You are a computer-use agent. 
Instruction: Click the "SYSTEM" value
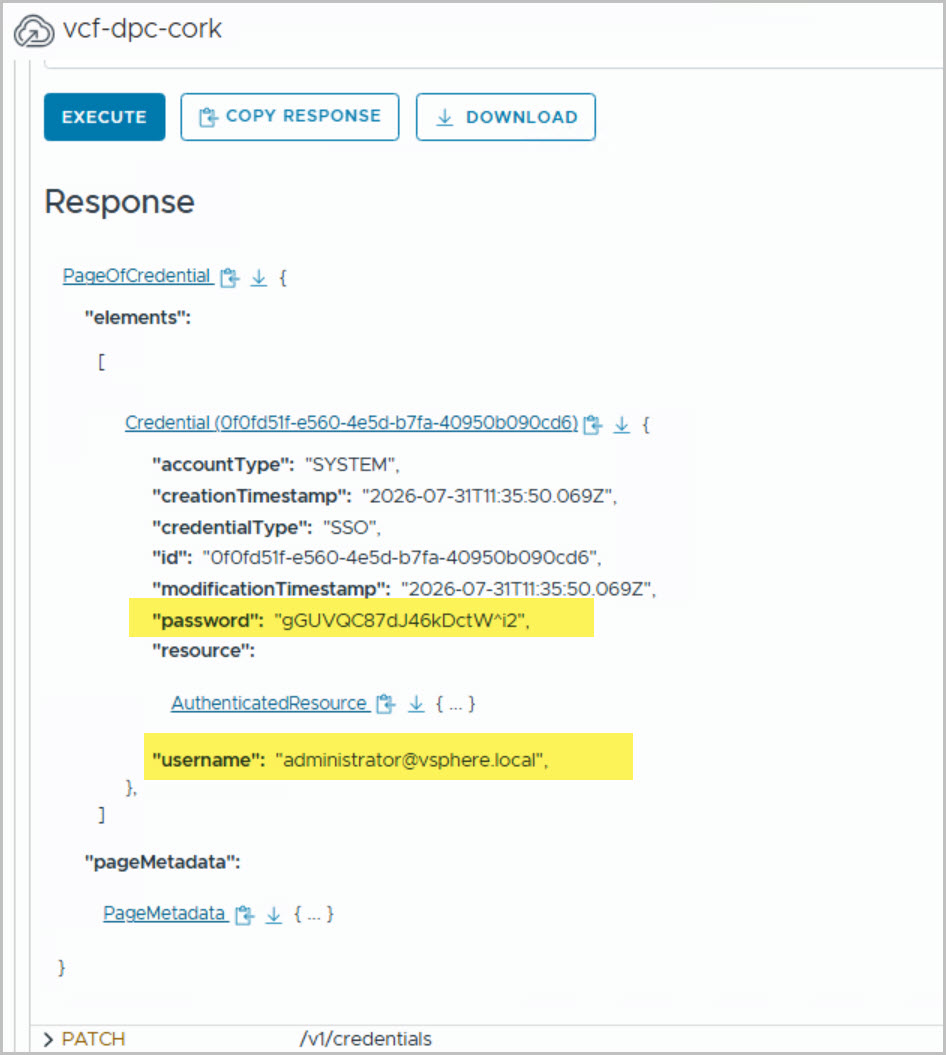(352, 465)
